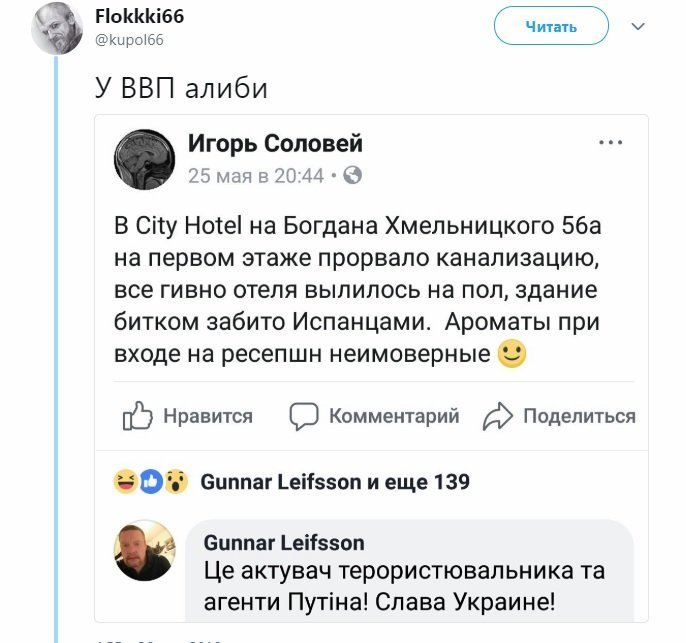The height and width of the screenshot is (643, 686).
Task: Click the Читать follow button
Action: [551, 26]
